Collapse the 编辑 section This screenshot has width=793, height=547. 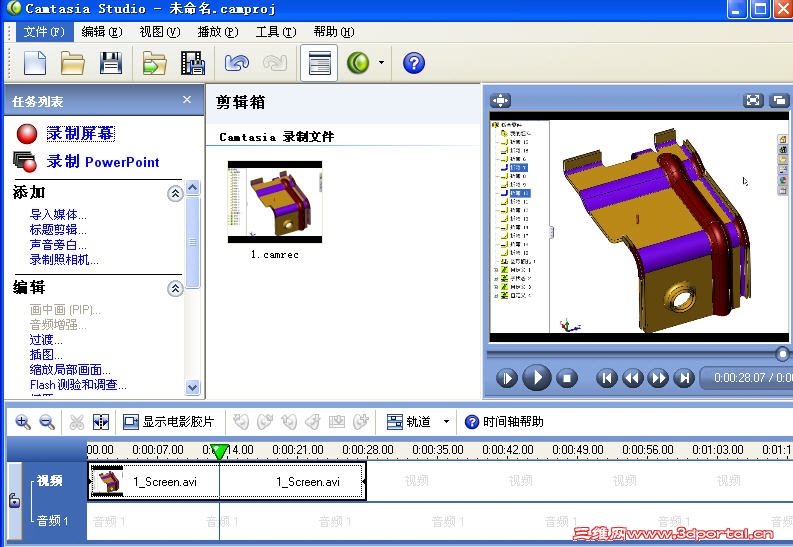point(175,289)
